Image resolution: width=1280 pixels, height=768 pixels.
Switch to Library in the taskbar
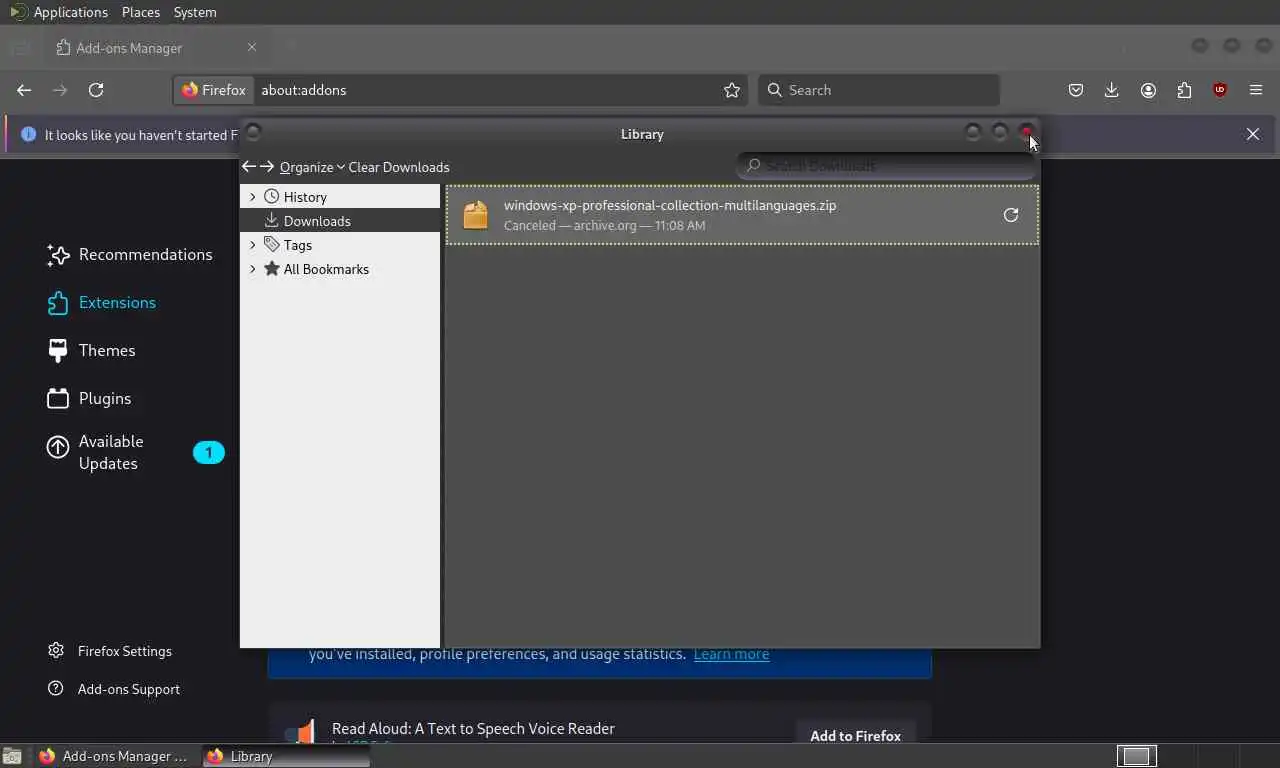click(285, 756)
